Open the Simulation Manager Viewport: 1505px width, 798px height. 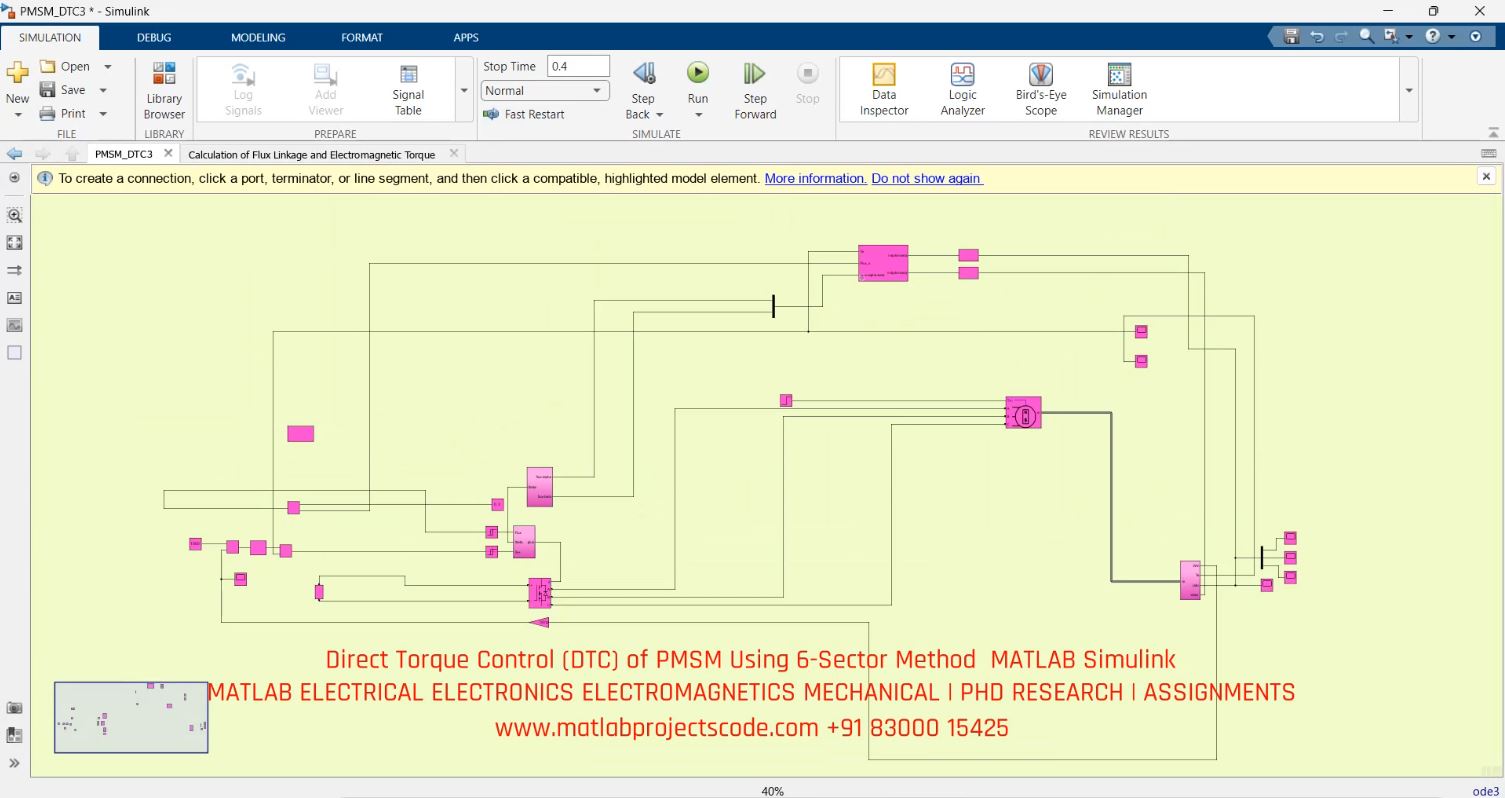click(1119, 90)
